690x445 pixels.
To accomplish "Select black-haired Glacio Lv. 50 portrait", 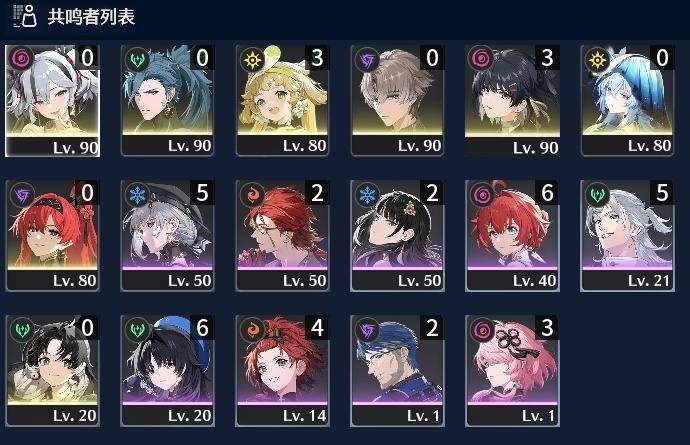I will [397, 235].
